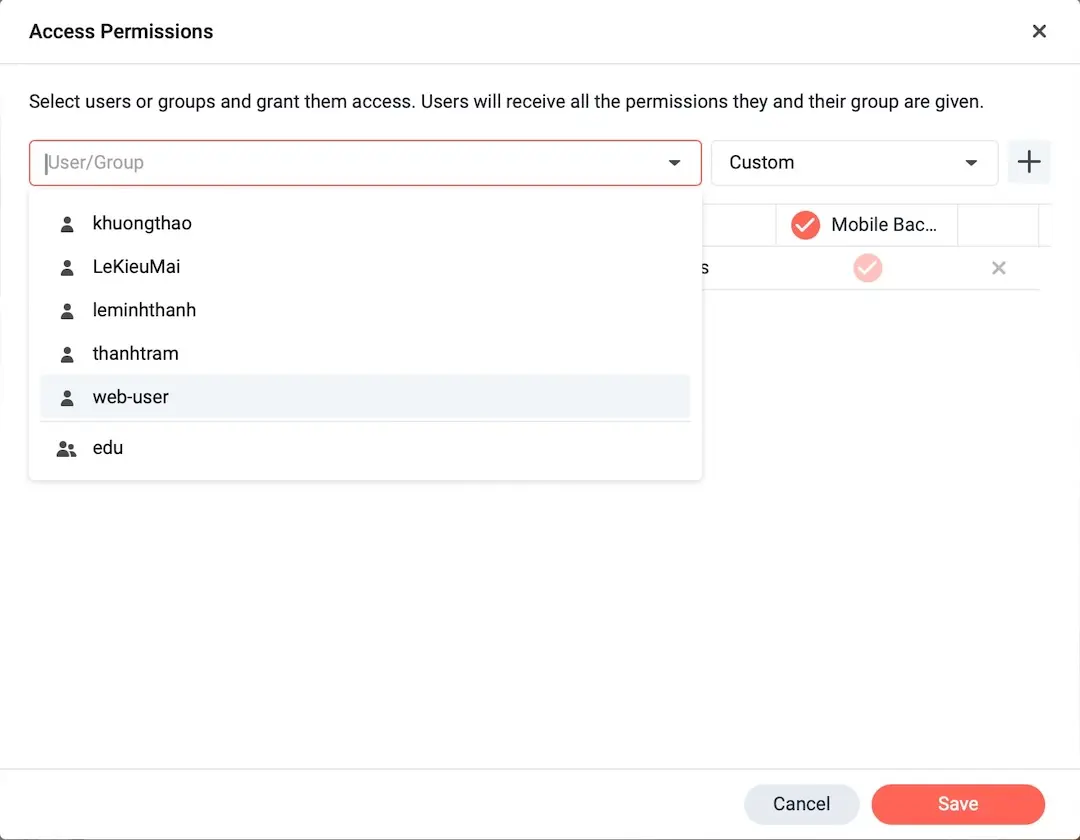Click the Cancel button
This screenshot has height=840, width=1080.
pos(801,804)
